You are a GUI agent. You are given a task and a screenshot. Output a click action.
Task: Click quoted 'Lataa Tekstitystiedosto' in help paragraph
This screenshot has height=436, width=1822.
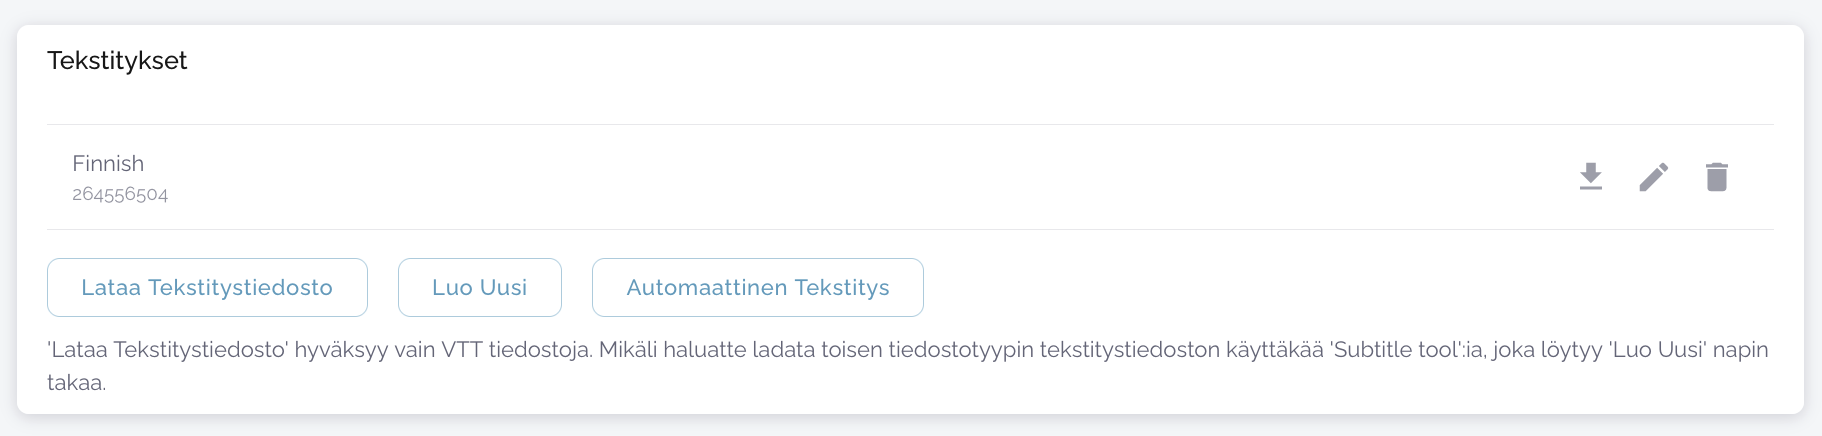(168, 350)
